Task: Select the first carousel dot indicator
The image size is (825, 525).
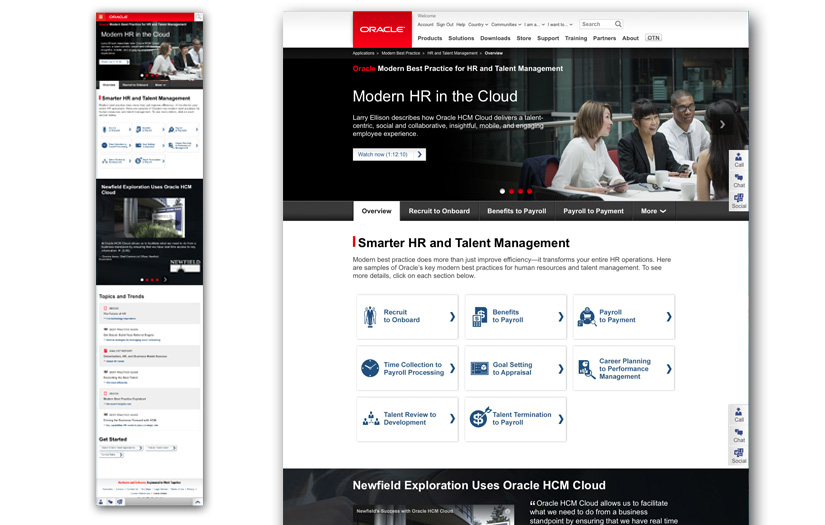Action: 502,191
